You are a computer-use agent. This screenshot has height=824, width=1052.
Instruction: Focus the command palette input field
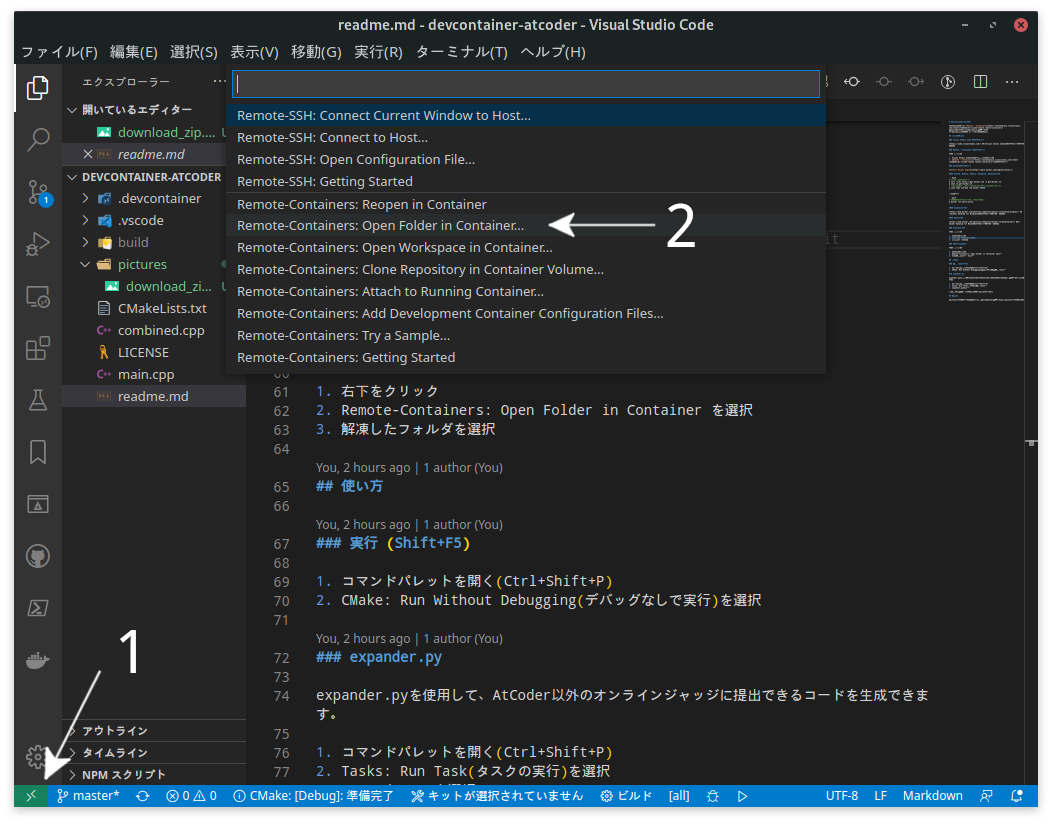pos(526,84)
